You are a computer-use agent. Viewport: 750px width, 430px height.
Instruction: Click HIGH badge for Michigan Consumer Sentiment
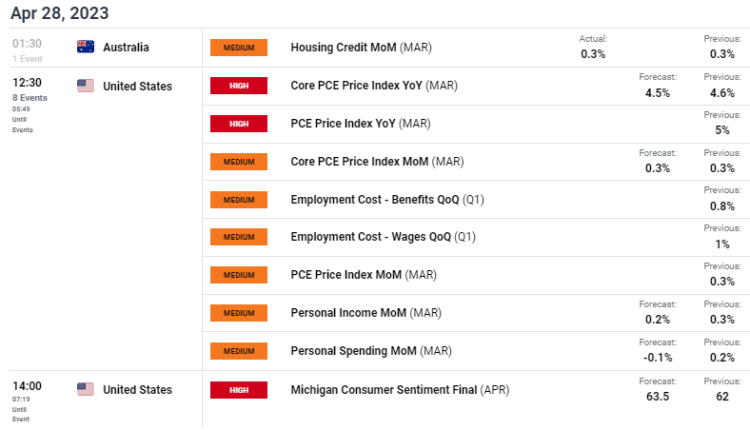[239, 390]
